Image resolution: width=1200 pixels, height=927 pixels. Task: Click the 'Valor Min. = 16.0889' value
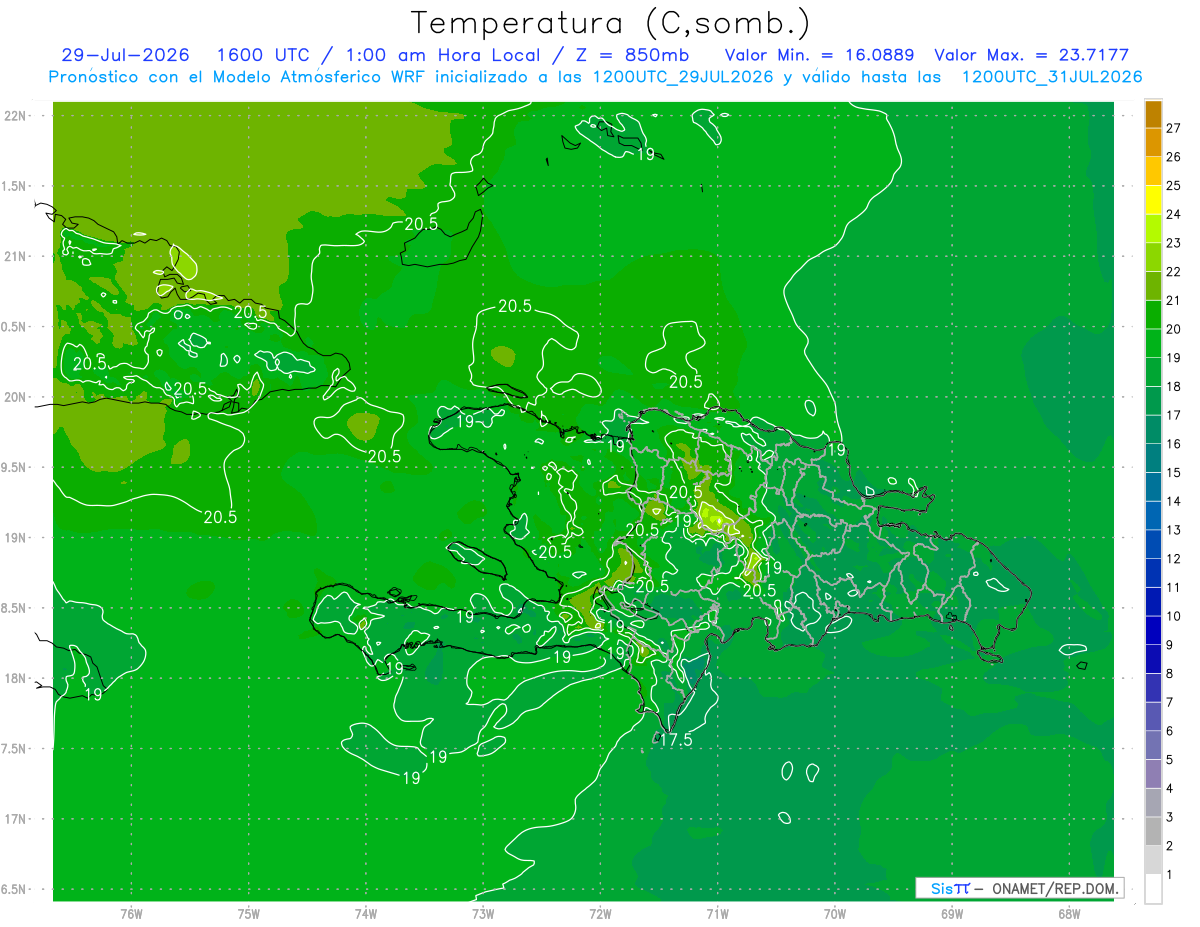[819, 55]
